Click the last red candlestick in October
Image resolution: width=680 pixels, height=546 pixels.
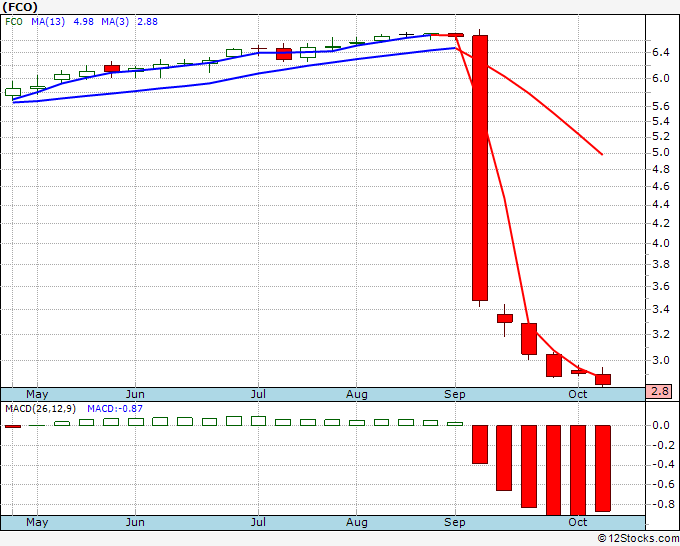click(603, 379)
